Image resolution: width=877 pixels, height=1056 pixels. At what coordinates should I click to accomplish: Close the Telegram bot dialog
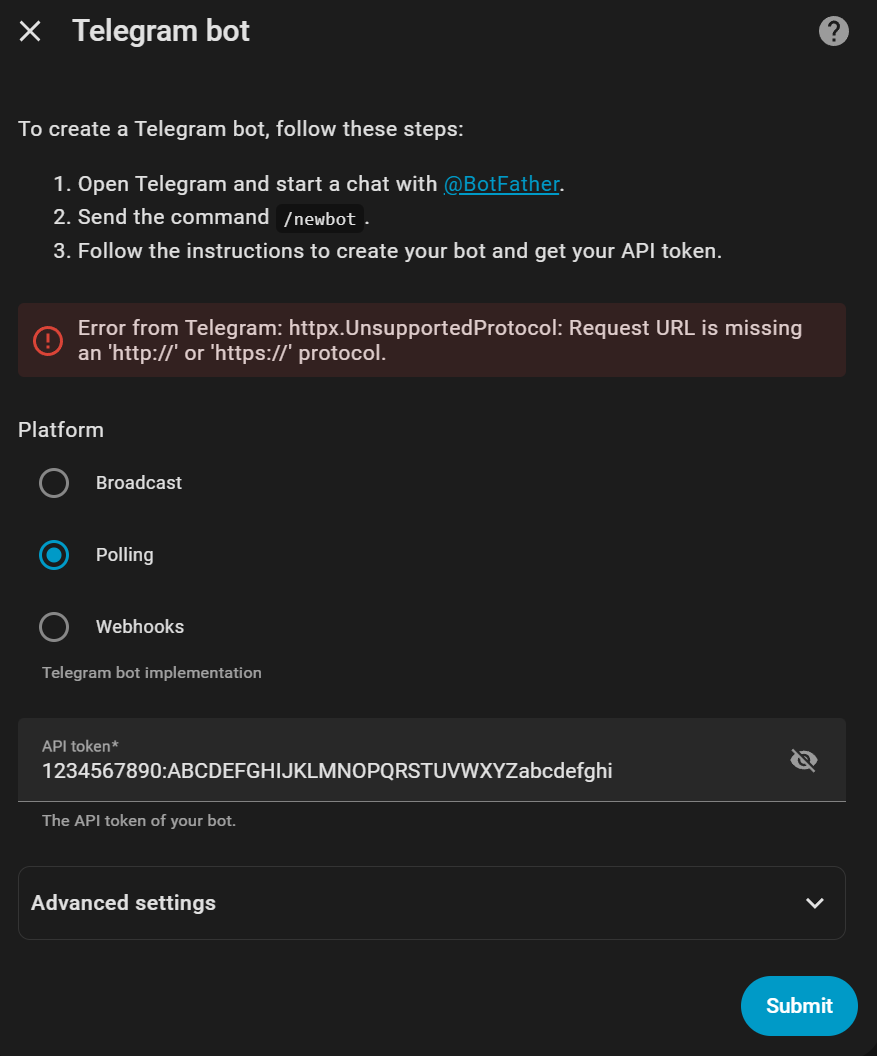click(30, 31)
